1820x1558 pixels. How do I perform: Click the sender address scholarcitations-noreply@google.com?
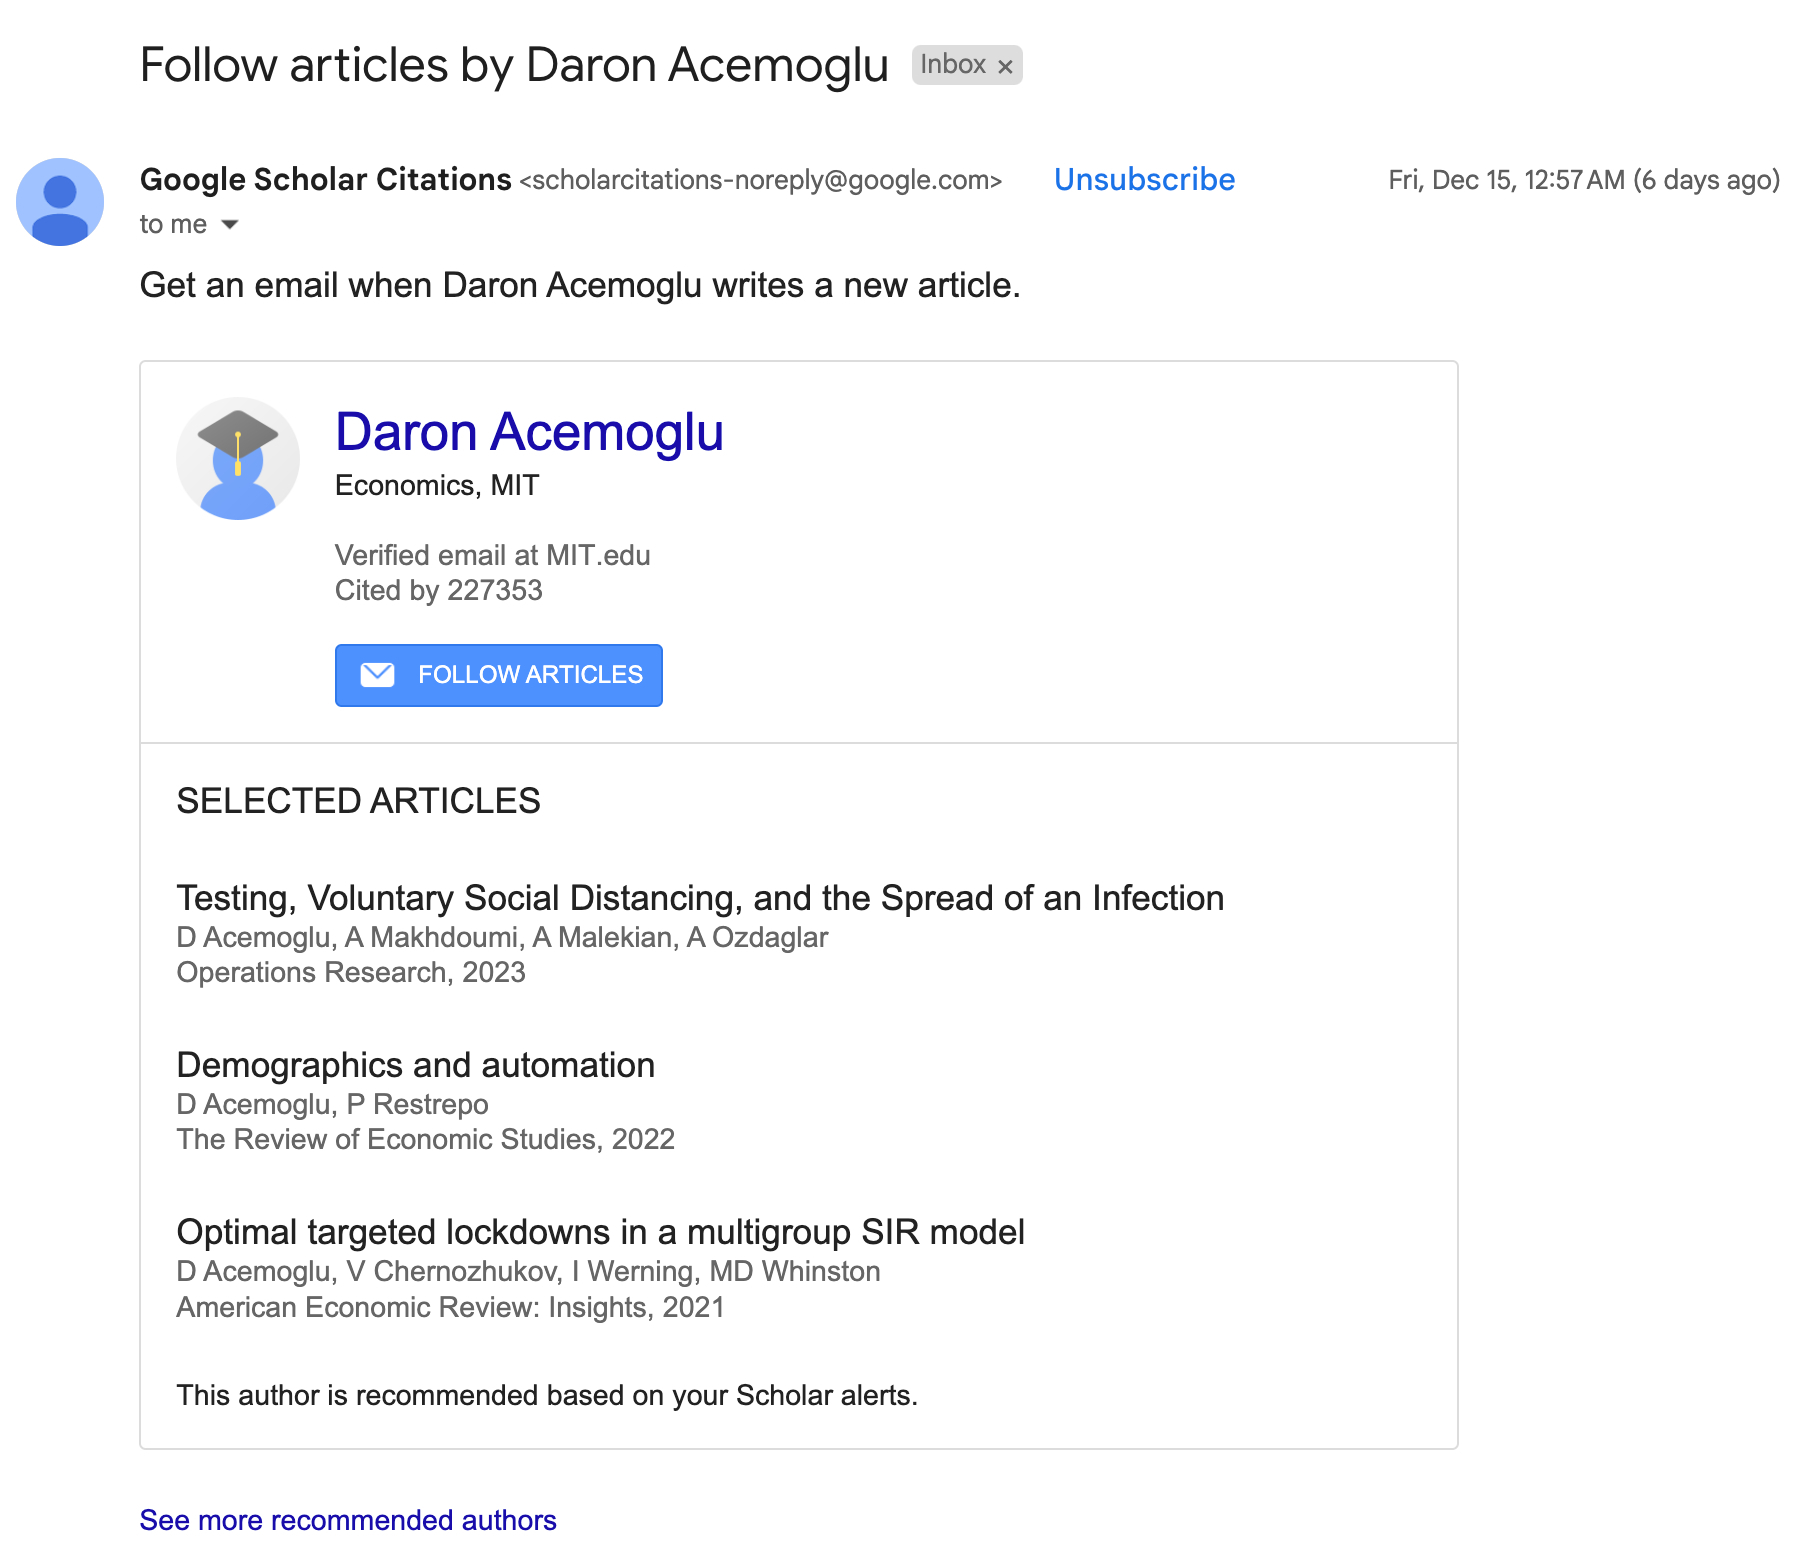(760, 180)
